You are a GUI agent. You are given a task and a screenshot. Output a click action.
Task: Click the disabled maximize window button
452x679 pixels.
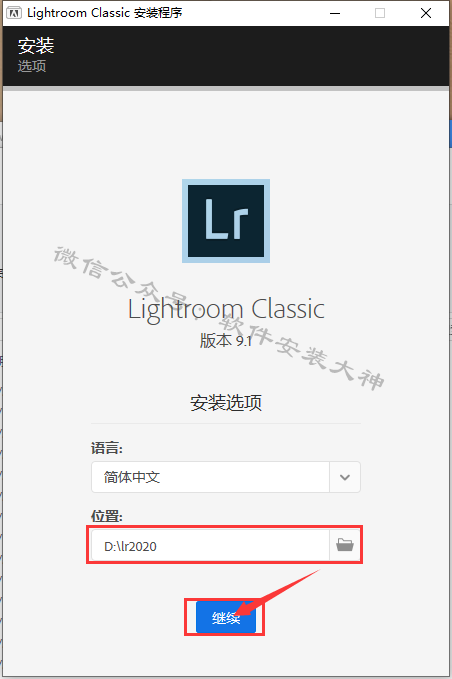[380, 13]
